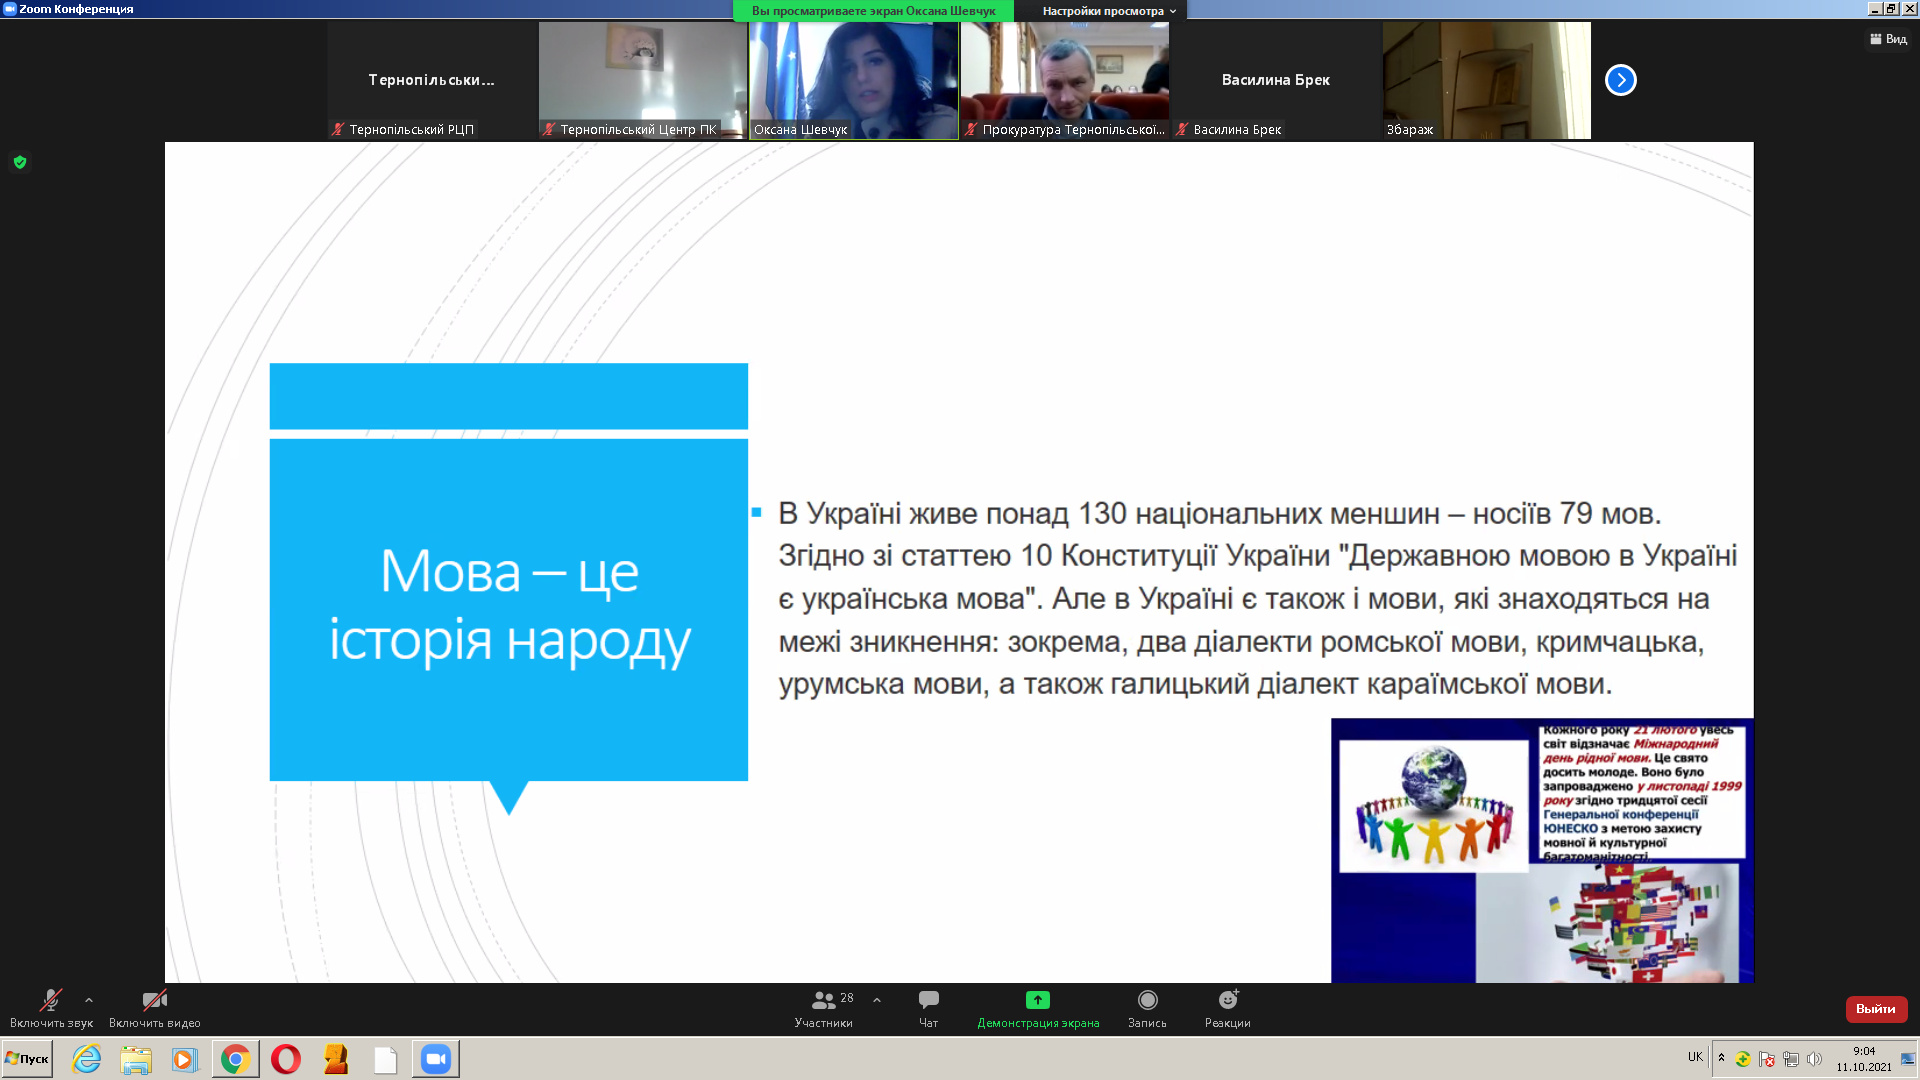Click the green screen sharing notice banner
Viewport: 1920px width, 1080px height.
873,11
